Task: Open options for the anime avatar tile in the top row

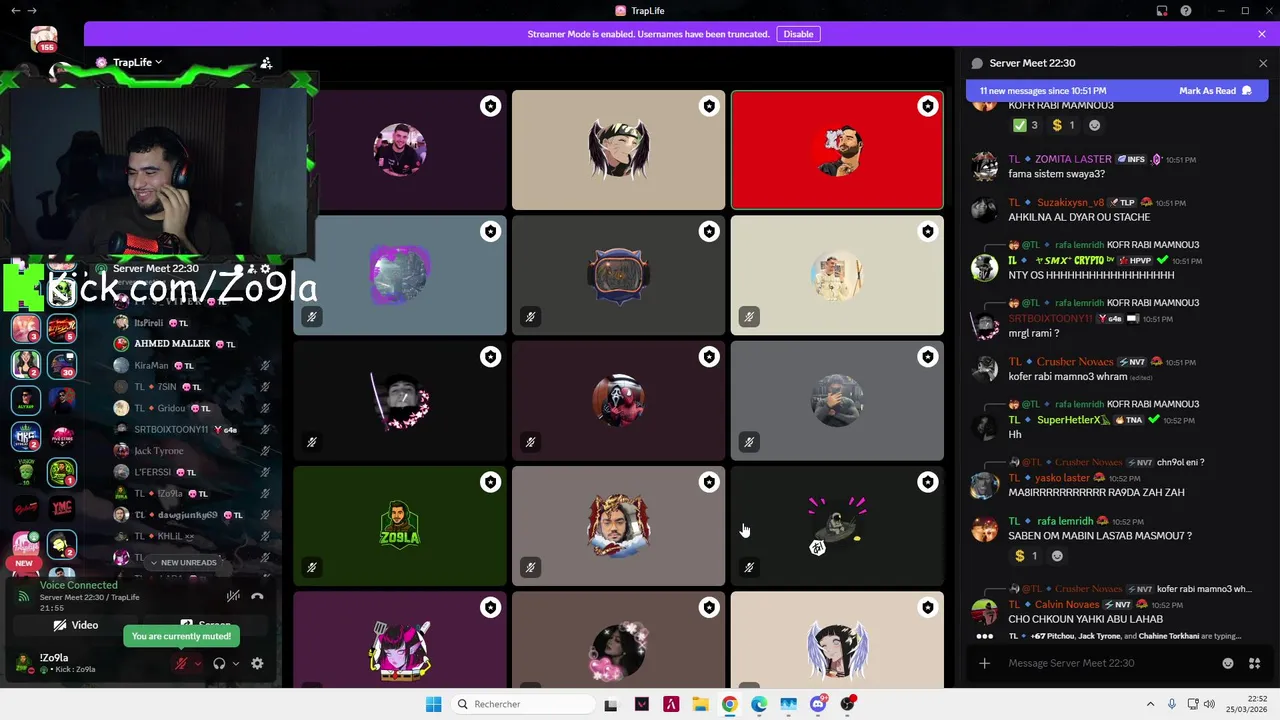Action: tap(709, 106)
